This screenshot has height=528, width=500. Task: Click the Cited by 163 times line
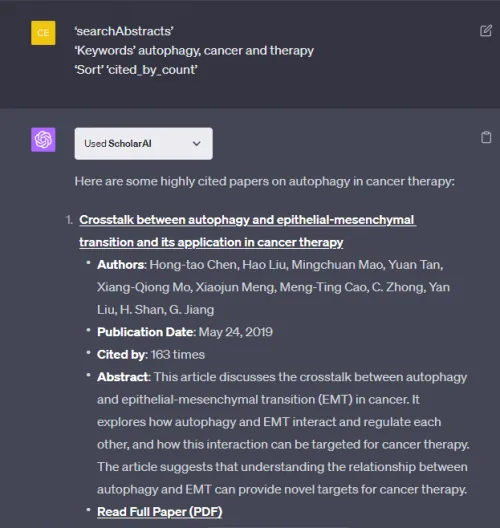151,355
